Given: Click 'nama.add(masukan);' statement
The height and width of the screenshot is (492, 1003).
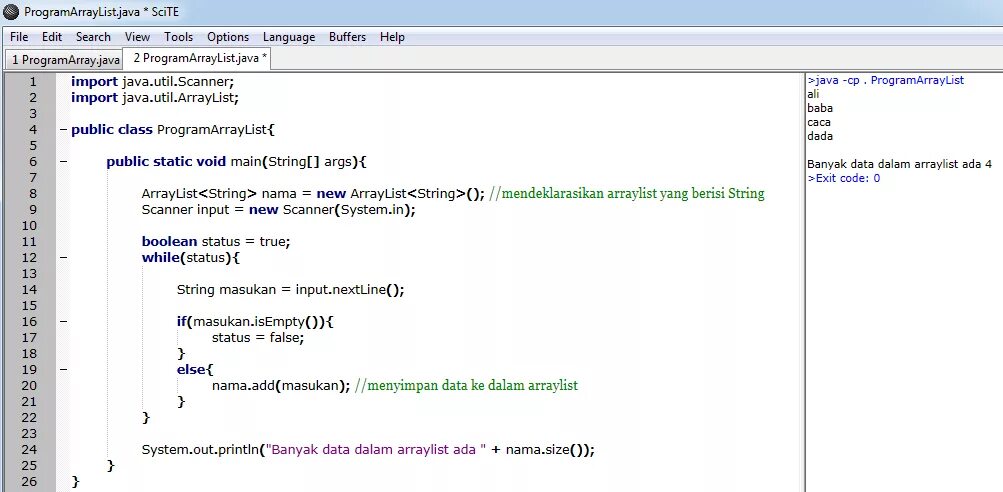Looking at the screenshot, I should pyautogui.click(x=281, y=386).
